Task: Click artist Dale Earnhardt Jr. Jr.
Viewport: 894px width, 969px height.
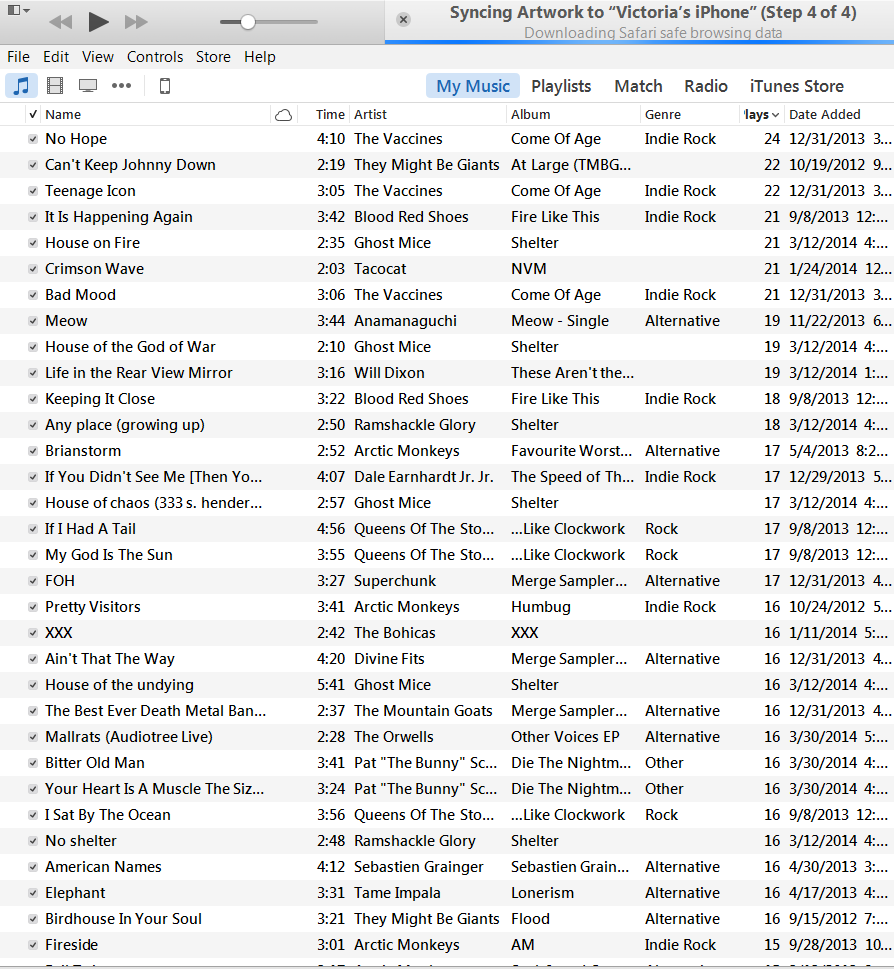Action: coord(424,477)
